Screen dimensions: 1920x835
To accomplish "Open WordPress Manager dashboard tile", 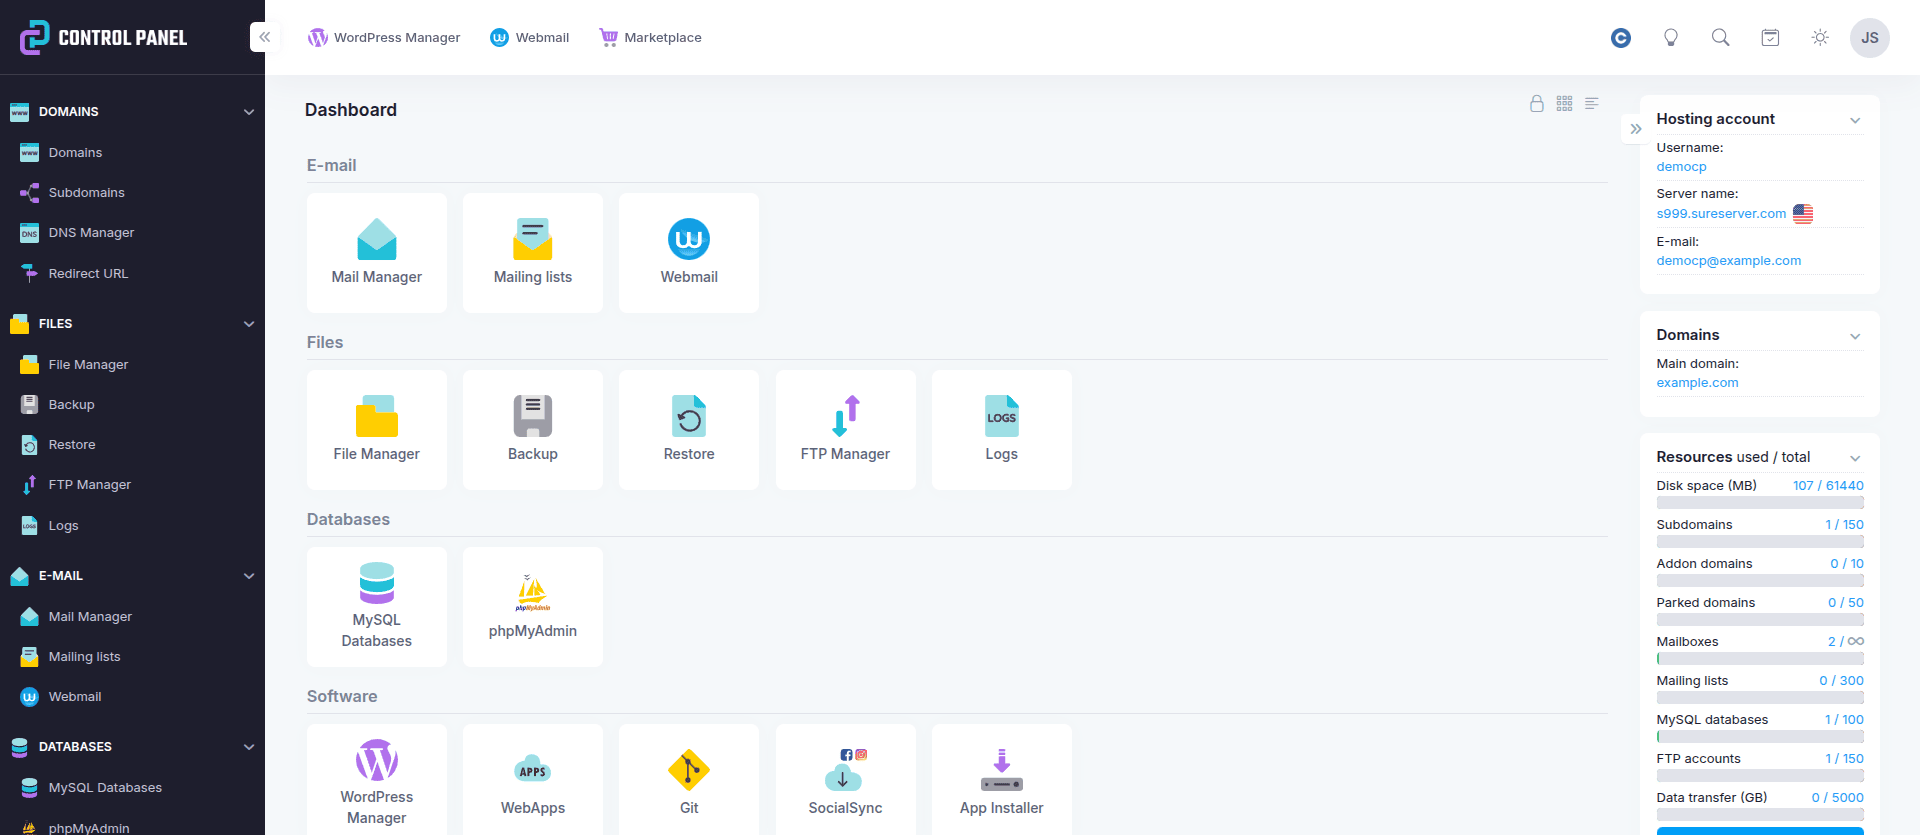I will click(376, 780).
